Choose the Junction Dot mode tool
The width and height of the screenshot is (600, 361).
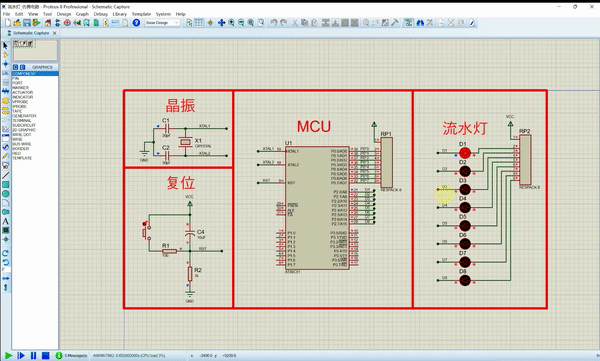click(5, 64)
